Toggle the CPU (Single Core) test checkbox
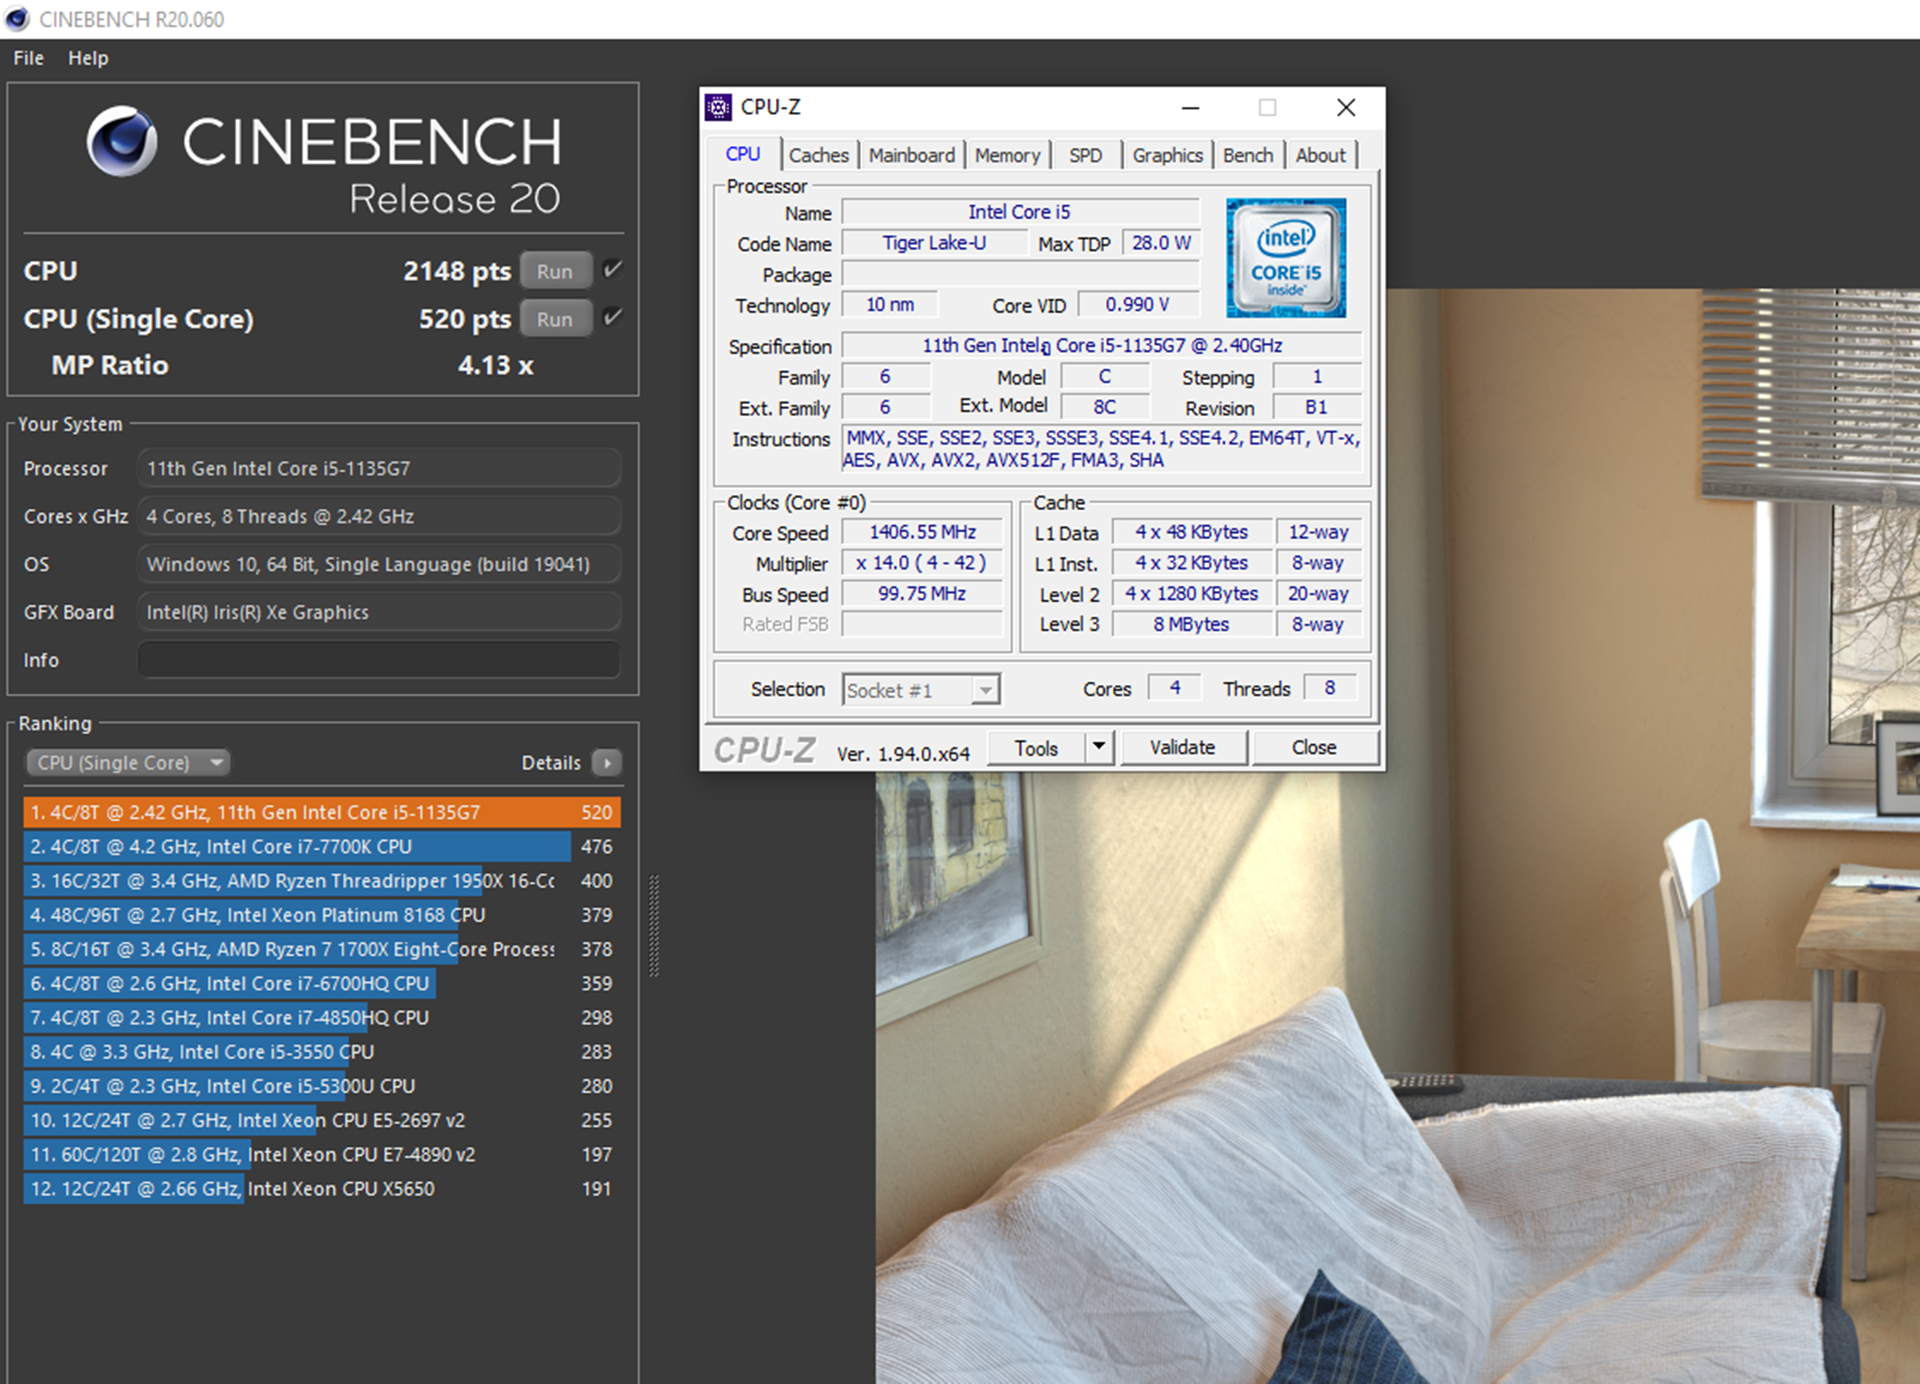Image resolution: width=1920 pixels, height=1384 pixels. 612,318
